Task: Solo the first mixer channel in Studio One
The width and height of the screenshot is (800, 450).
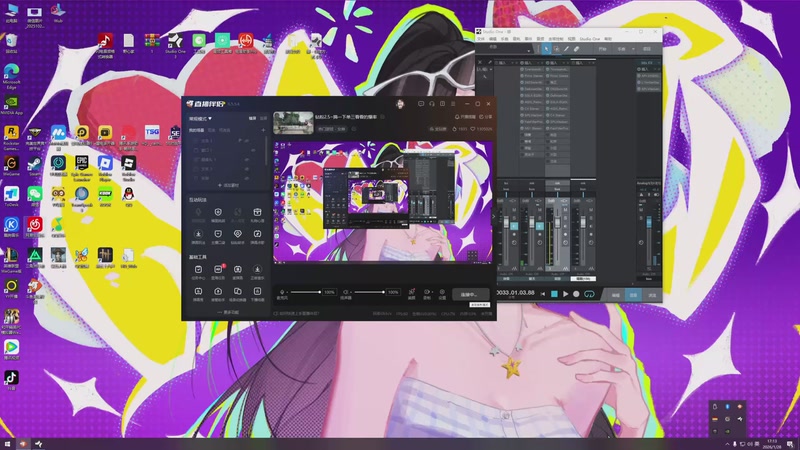Action: pyautogui.click(x=514, y=218)
